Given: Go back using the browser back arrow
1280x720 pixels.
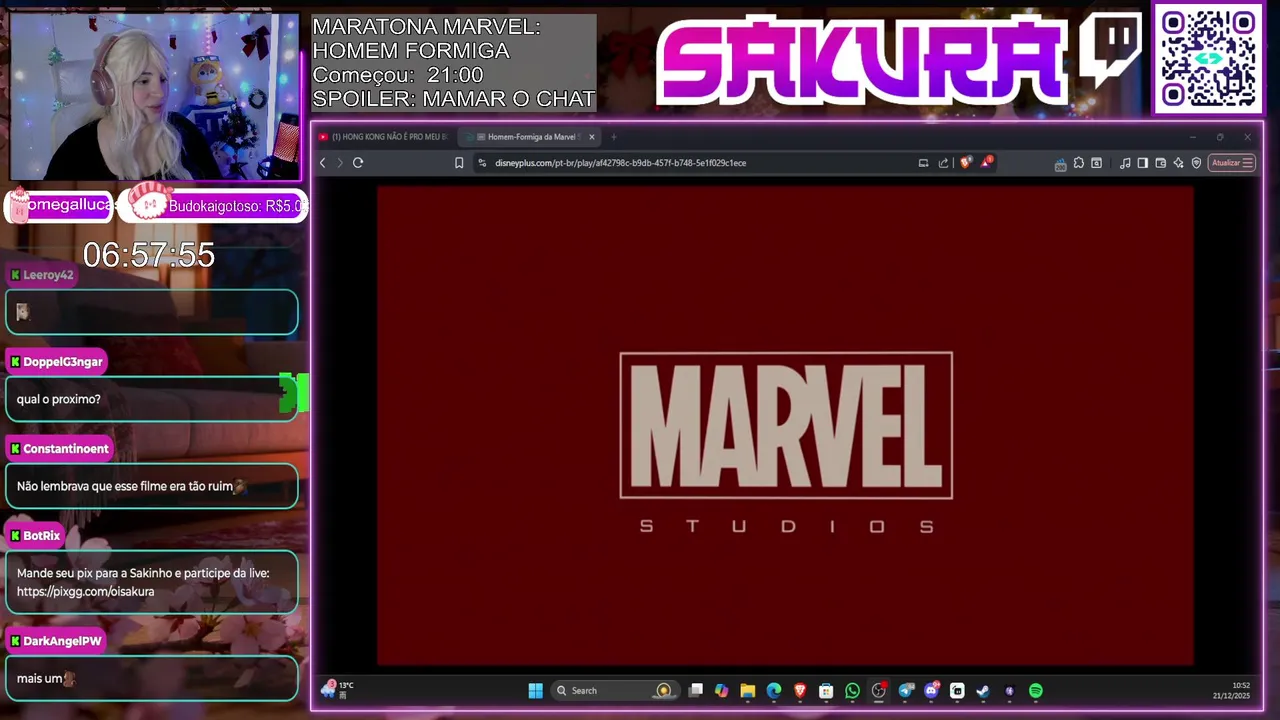Looking at the screenshot, I should [322, 163].
